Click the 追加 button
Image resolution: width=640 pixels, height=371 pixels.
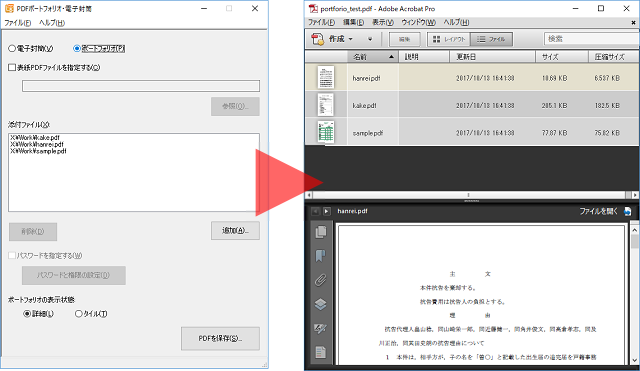pyautogui.click(x=235, y=231)
